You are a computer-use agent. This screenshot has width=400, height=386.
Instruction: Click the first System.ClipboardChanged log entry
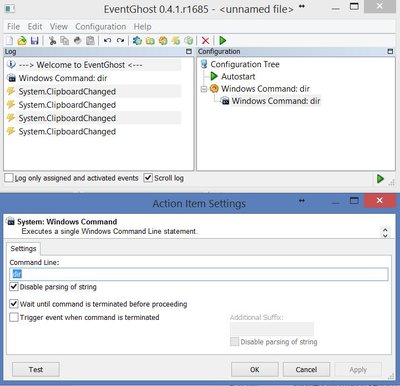pos(67,91)
